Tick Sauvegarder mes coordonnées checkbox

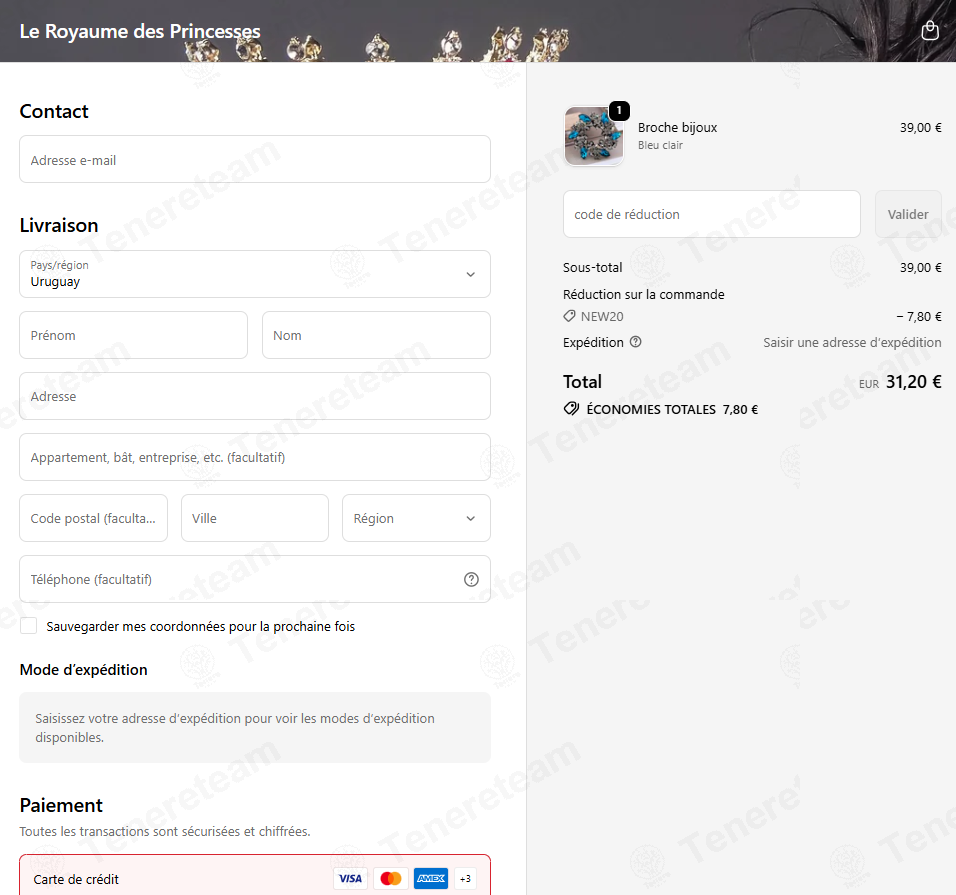click(x=29, y=626)
